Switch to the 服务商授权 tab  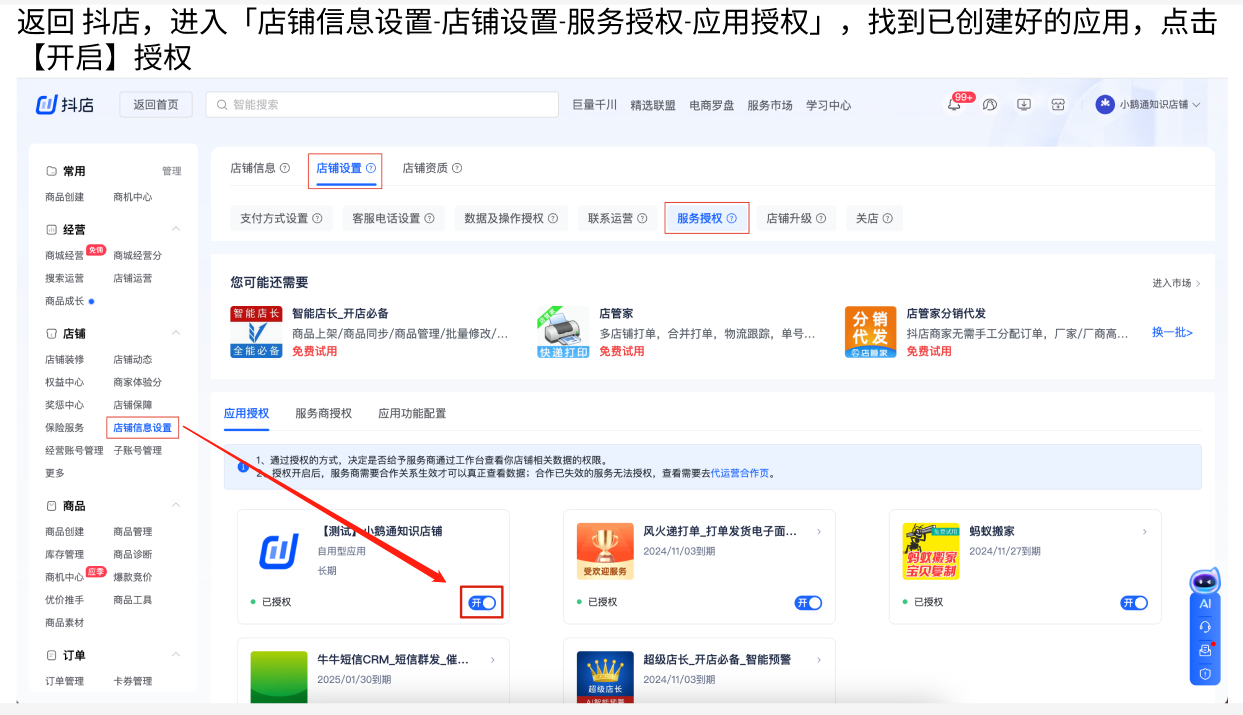point(323,413)
